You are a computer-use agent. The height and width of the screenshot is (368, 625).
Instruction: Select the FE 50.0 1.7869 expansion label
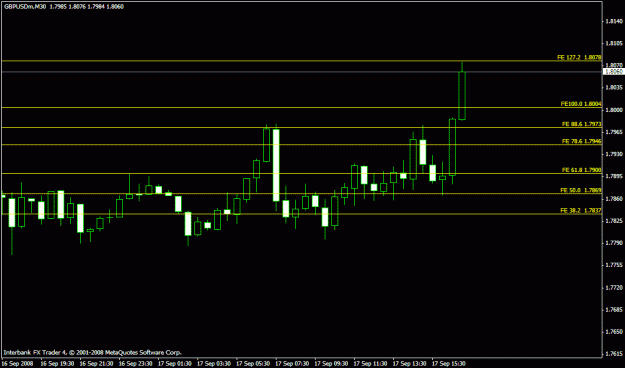(x=581, y=190)
